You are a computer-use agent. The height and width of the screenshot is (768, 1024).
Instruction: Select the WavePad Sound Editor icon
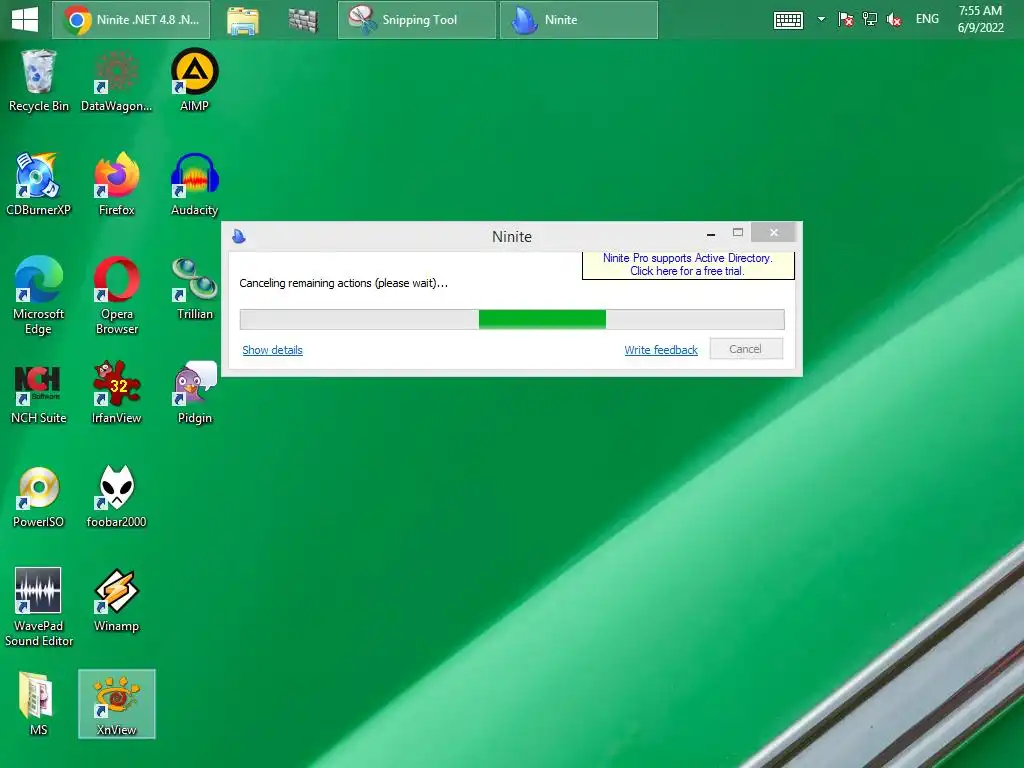[39, 607]
